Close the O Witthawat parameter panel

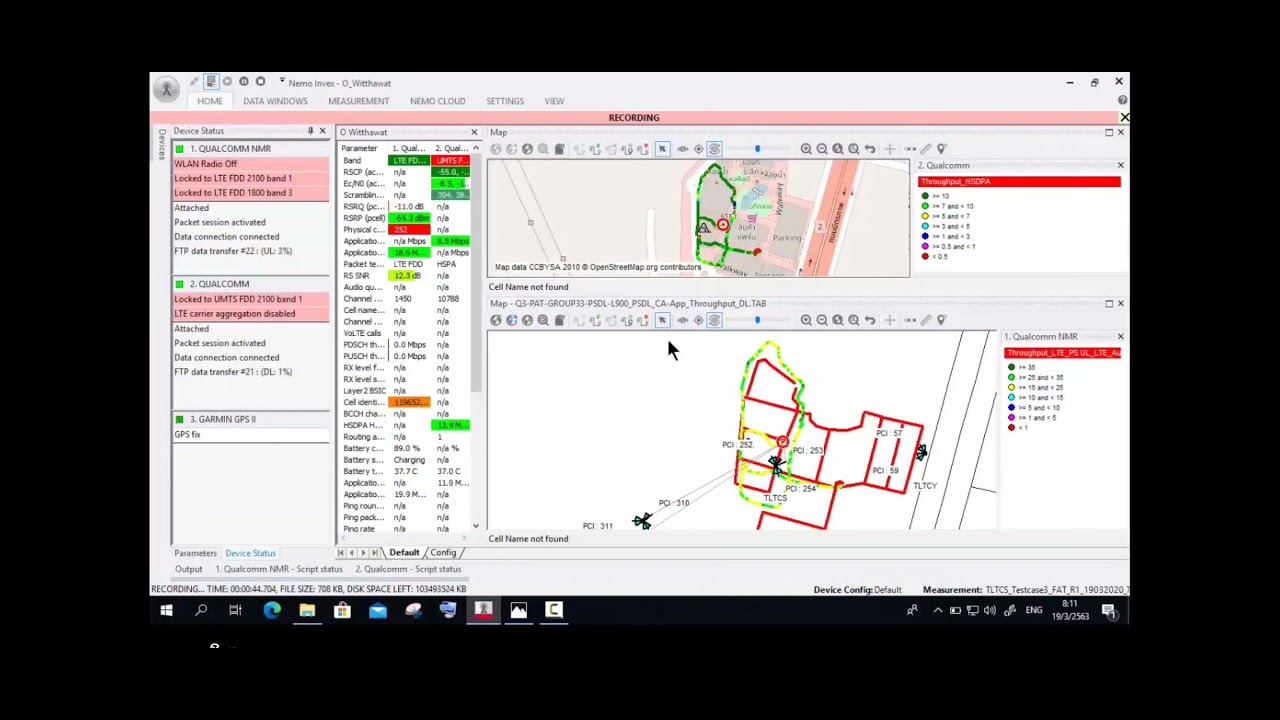coord(474,132)
